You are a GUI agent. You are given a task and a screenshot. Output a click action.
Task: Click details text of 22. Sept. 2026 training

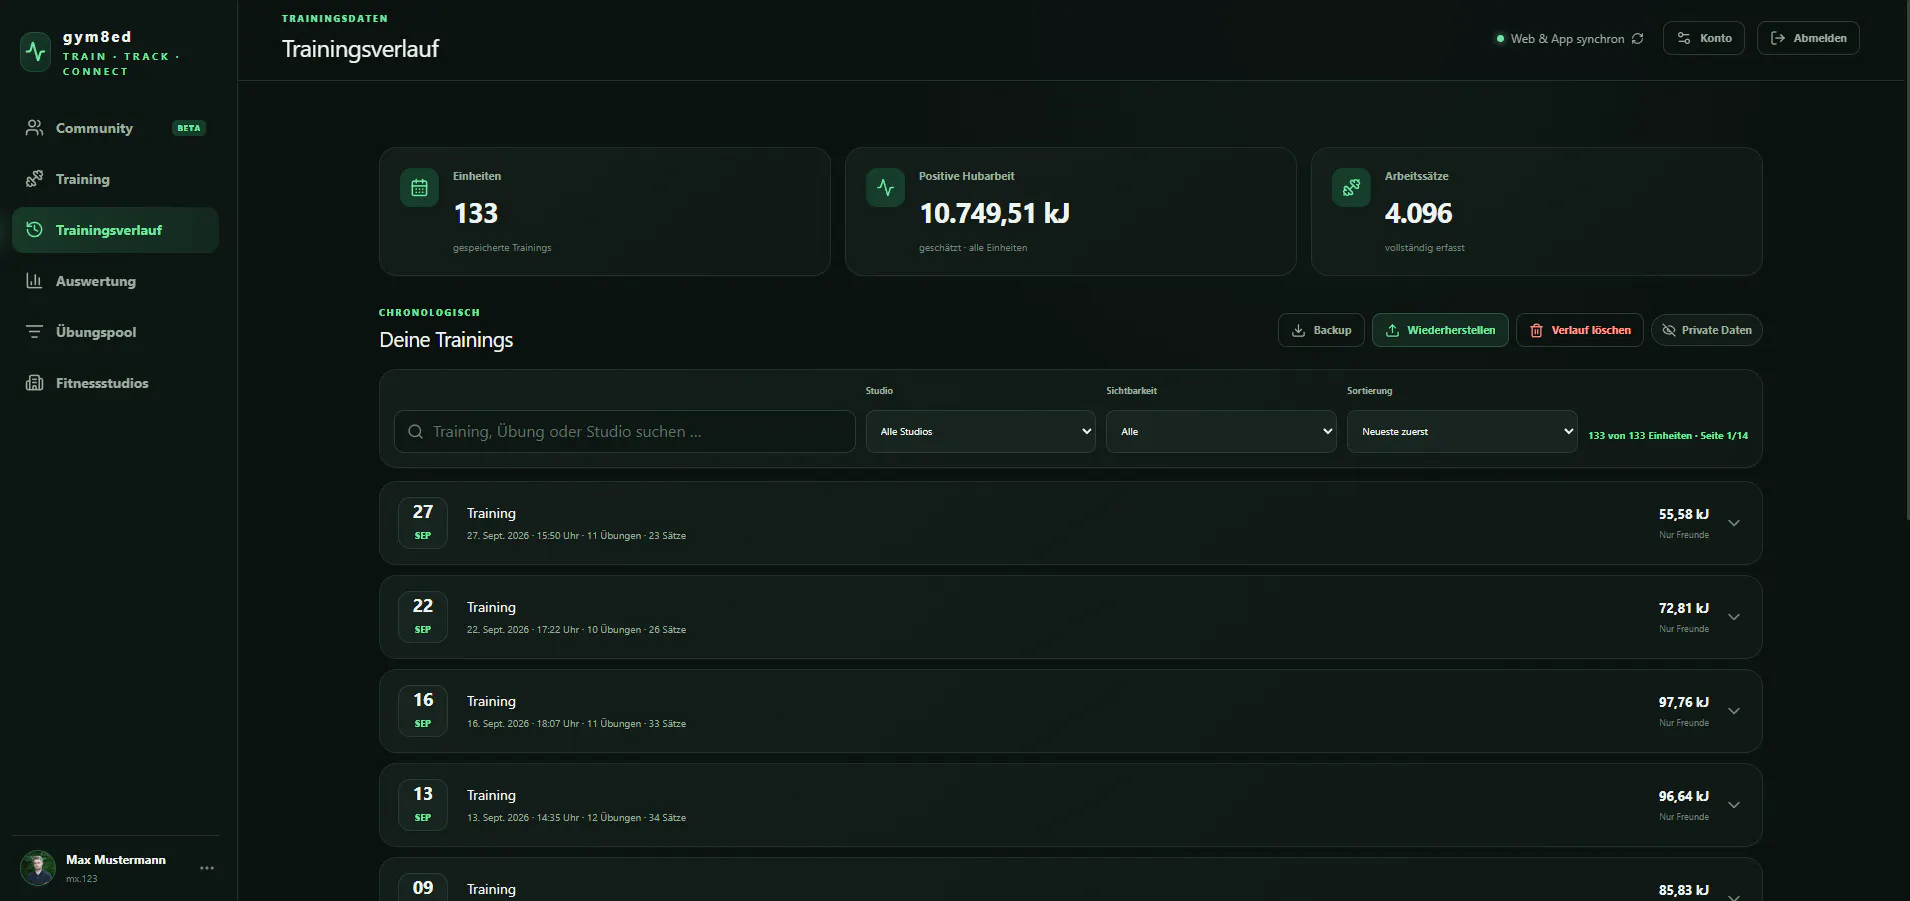tap(576, 630)
